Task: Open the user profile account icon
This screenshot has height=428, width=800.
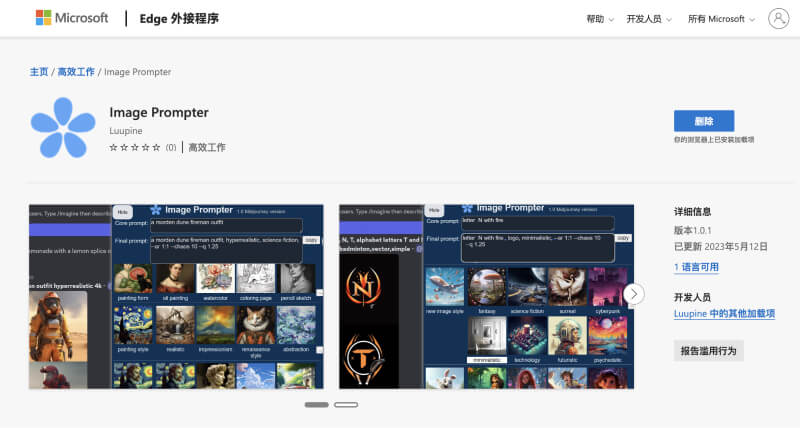Action: [x=778, y=18]
